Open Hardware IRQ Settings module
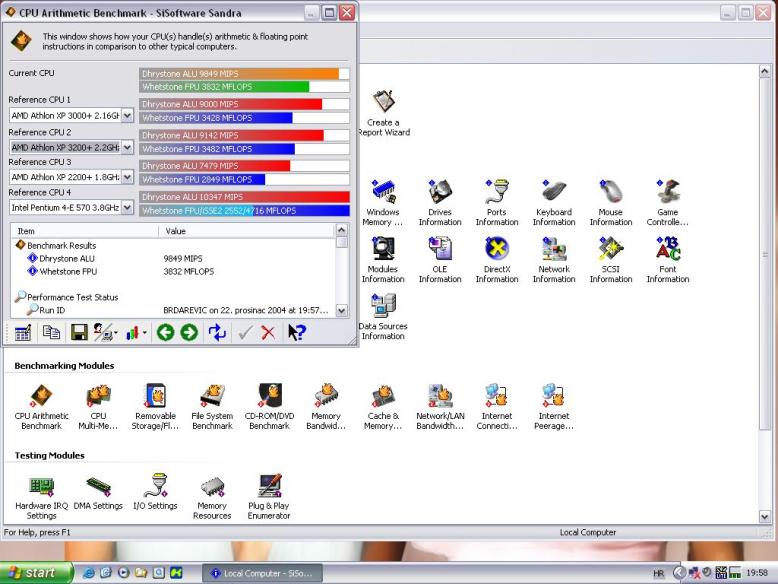The image size is (778, 584). pos(41,496)
